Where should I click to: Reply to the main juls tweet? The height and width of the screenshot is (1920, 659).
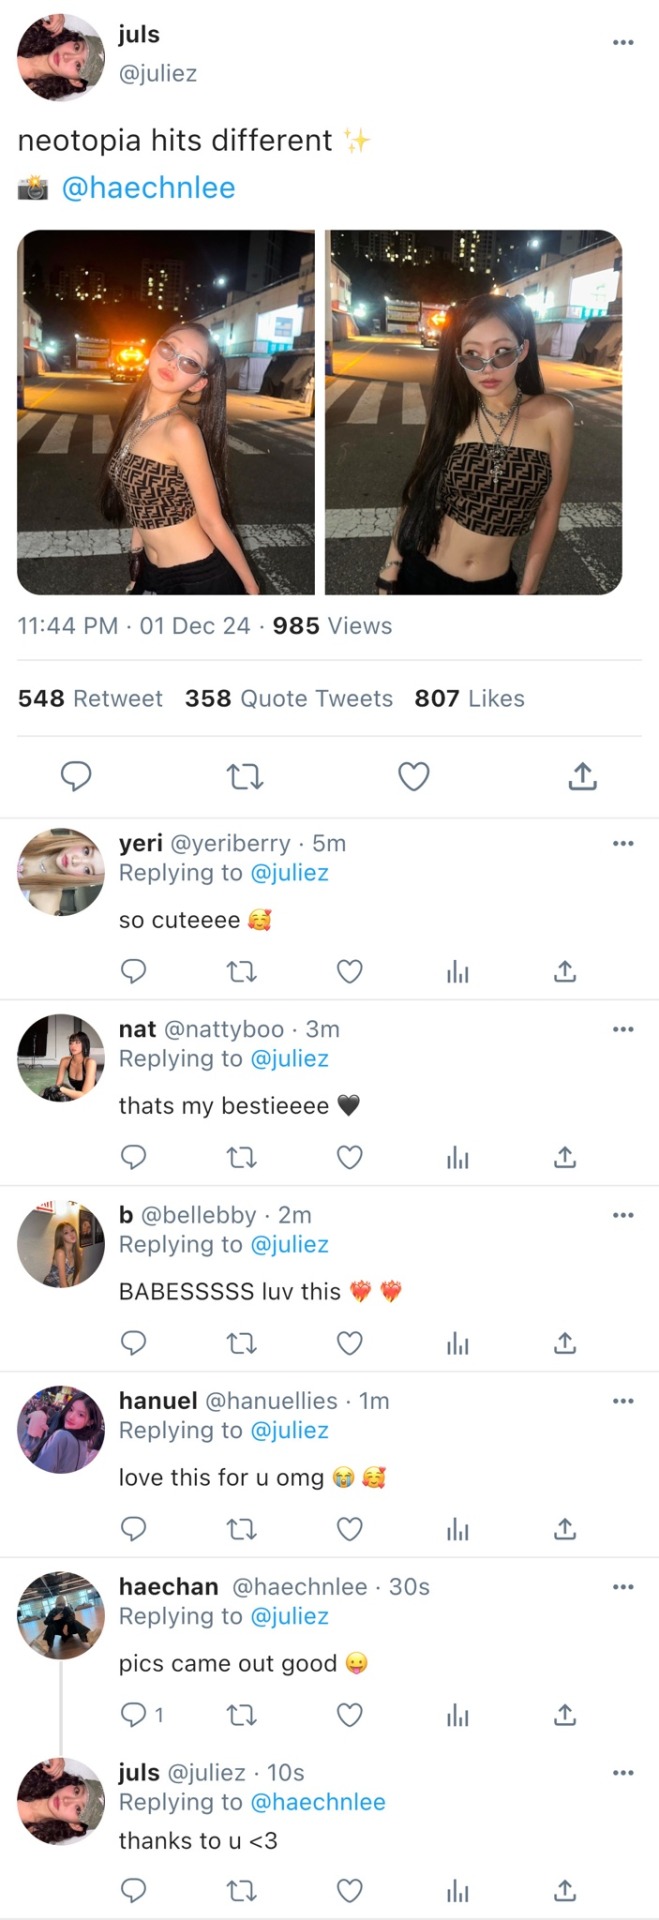click(x=77, y=776)
